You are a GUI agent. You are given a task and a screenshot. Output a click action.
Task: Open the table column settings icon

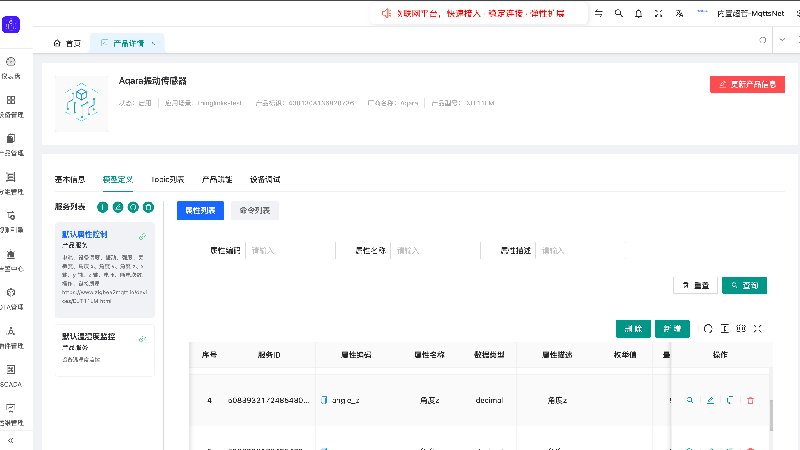741,329
